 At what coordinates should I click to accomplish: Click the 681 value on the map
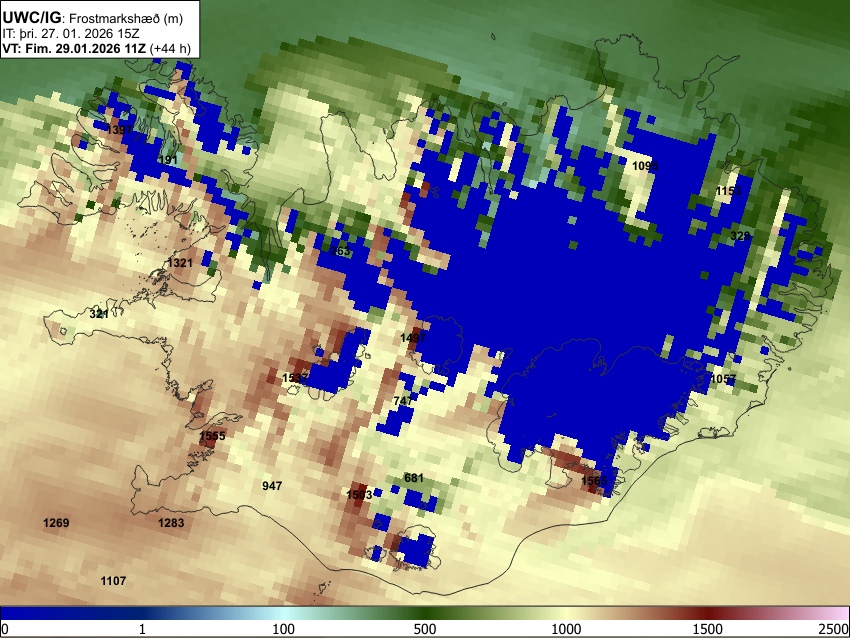click(x=414, y=478)
